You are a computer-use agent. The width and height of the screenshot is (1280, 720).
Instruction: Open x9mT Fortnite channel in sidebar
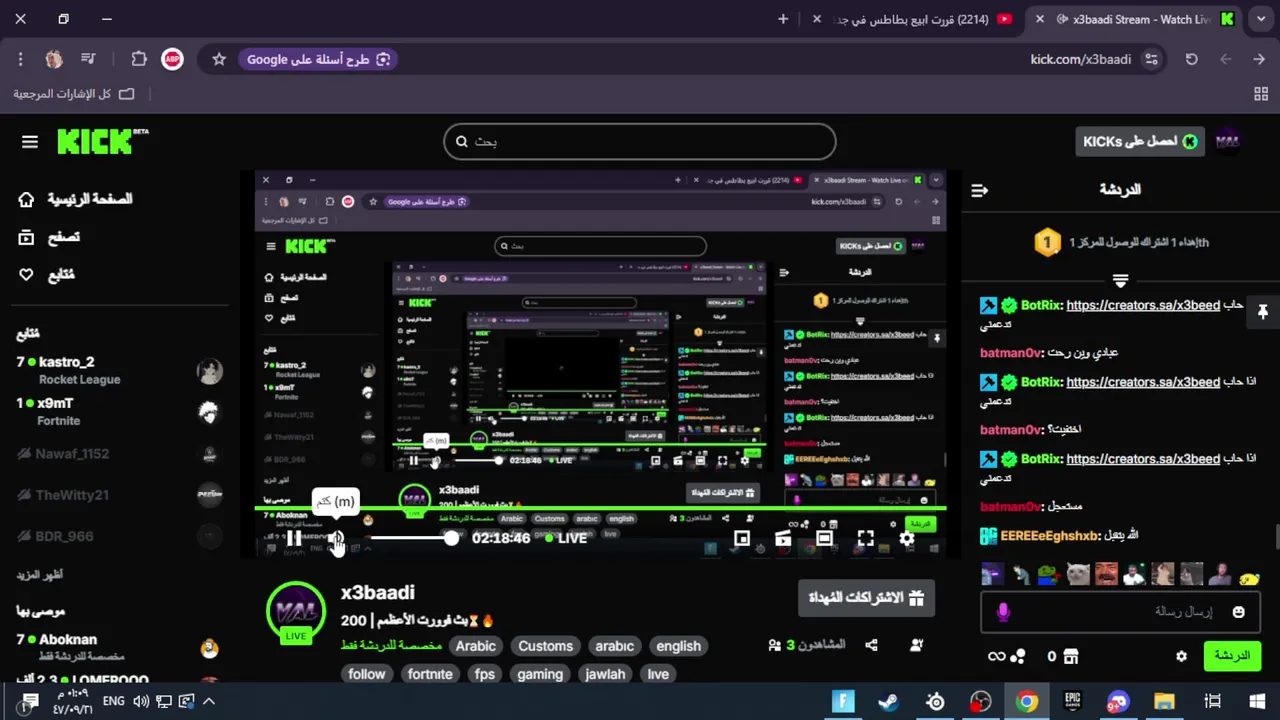click(x=120, y=412)
